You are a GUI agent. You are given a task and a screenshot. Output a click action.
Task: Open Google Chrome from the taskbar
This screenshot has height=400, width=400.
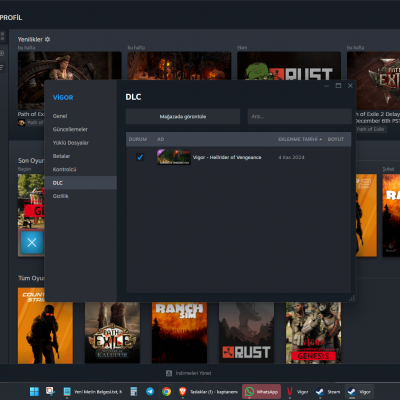click(x=166, y=392)
